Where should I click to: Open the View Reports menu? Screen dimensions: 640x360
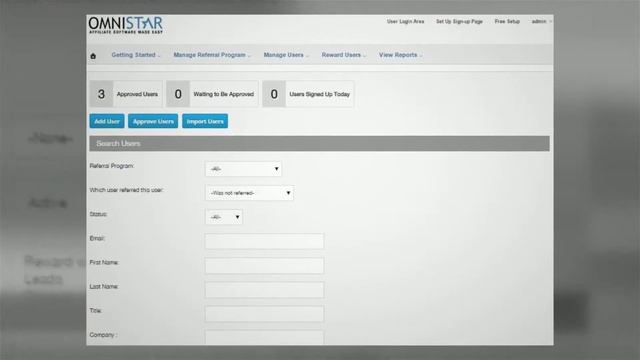point(400,55)
